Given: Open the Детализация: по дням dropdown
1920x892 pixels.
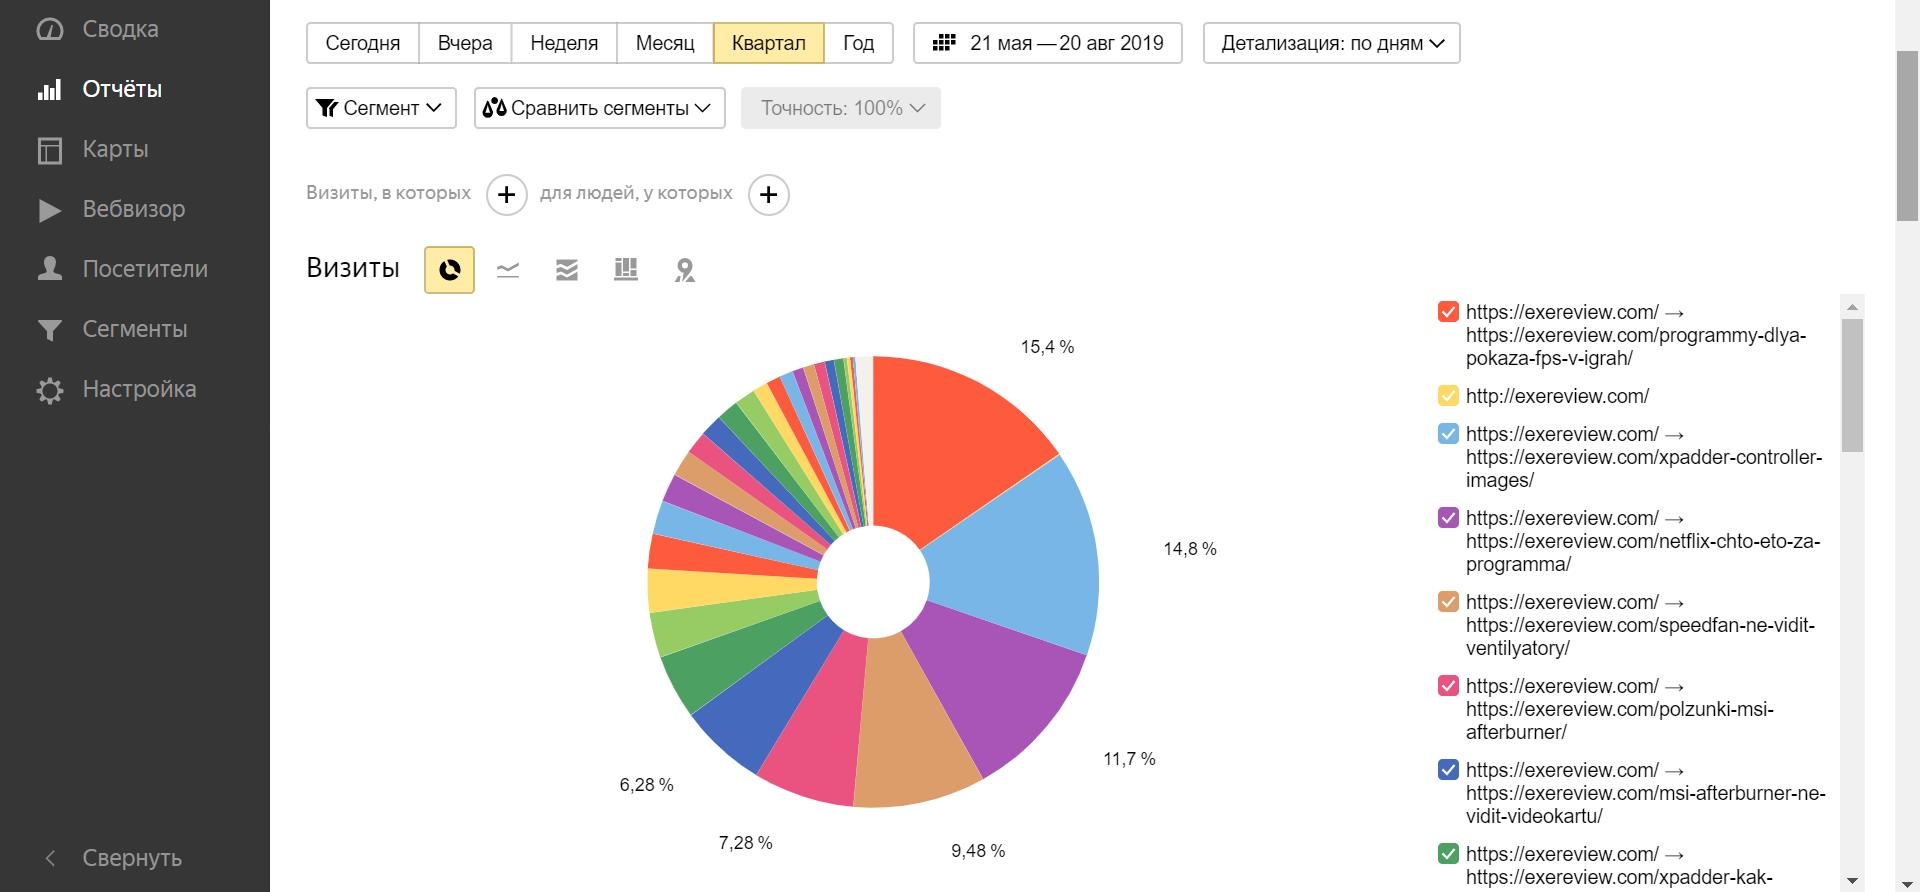Looking at the screenshot, I should (1332, 43).
